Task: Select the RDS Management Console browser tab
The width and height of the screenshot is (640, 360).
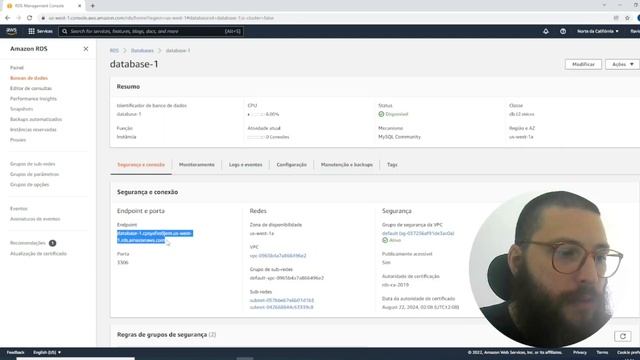Action: (x=43, y=6)
